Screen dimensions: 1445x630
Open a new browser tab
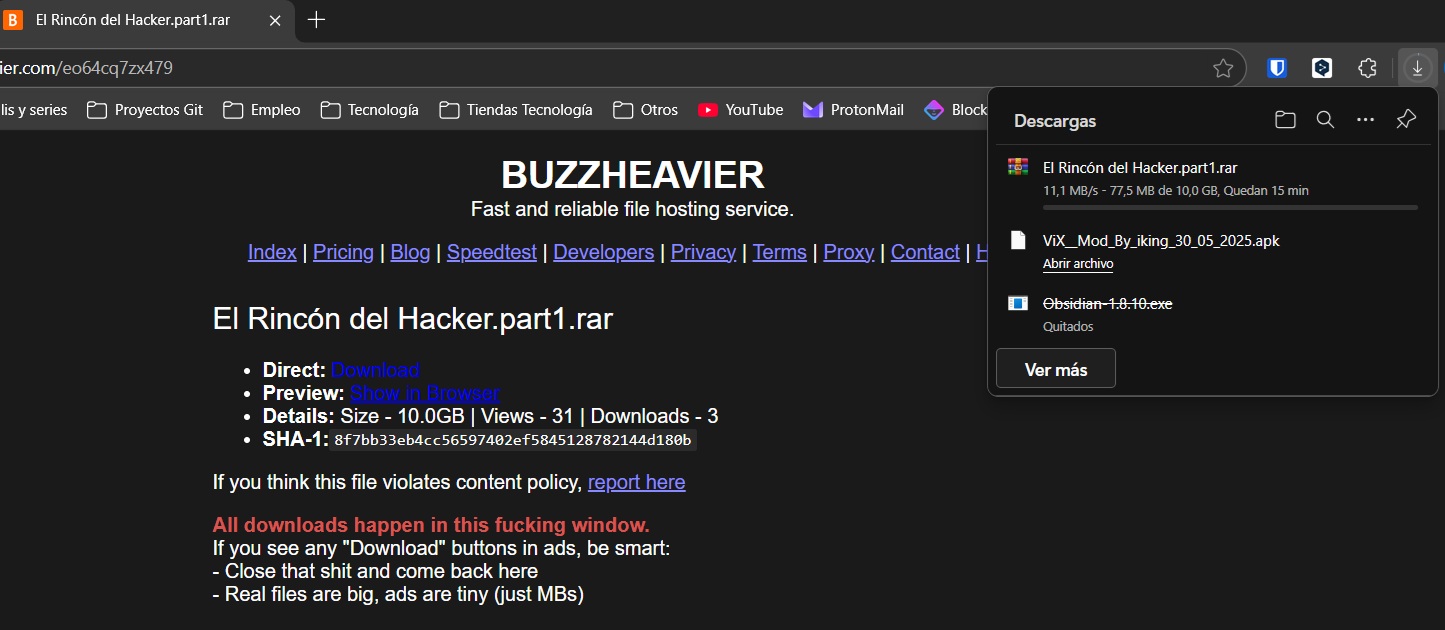(x=316, y=20)
